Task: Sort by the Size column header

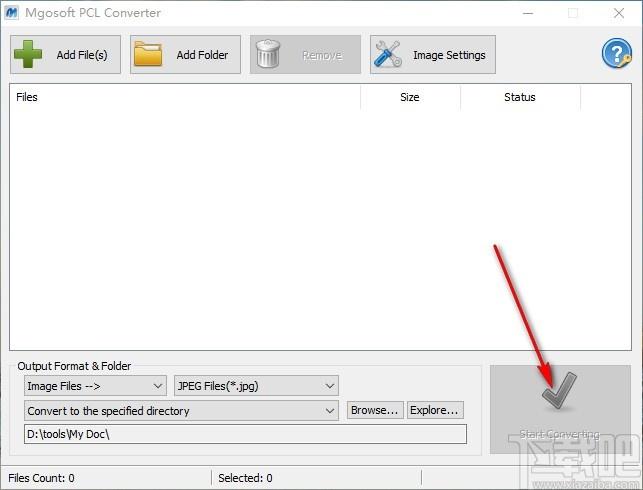Action: [410, 97]
